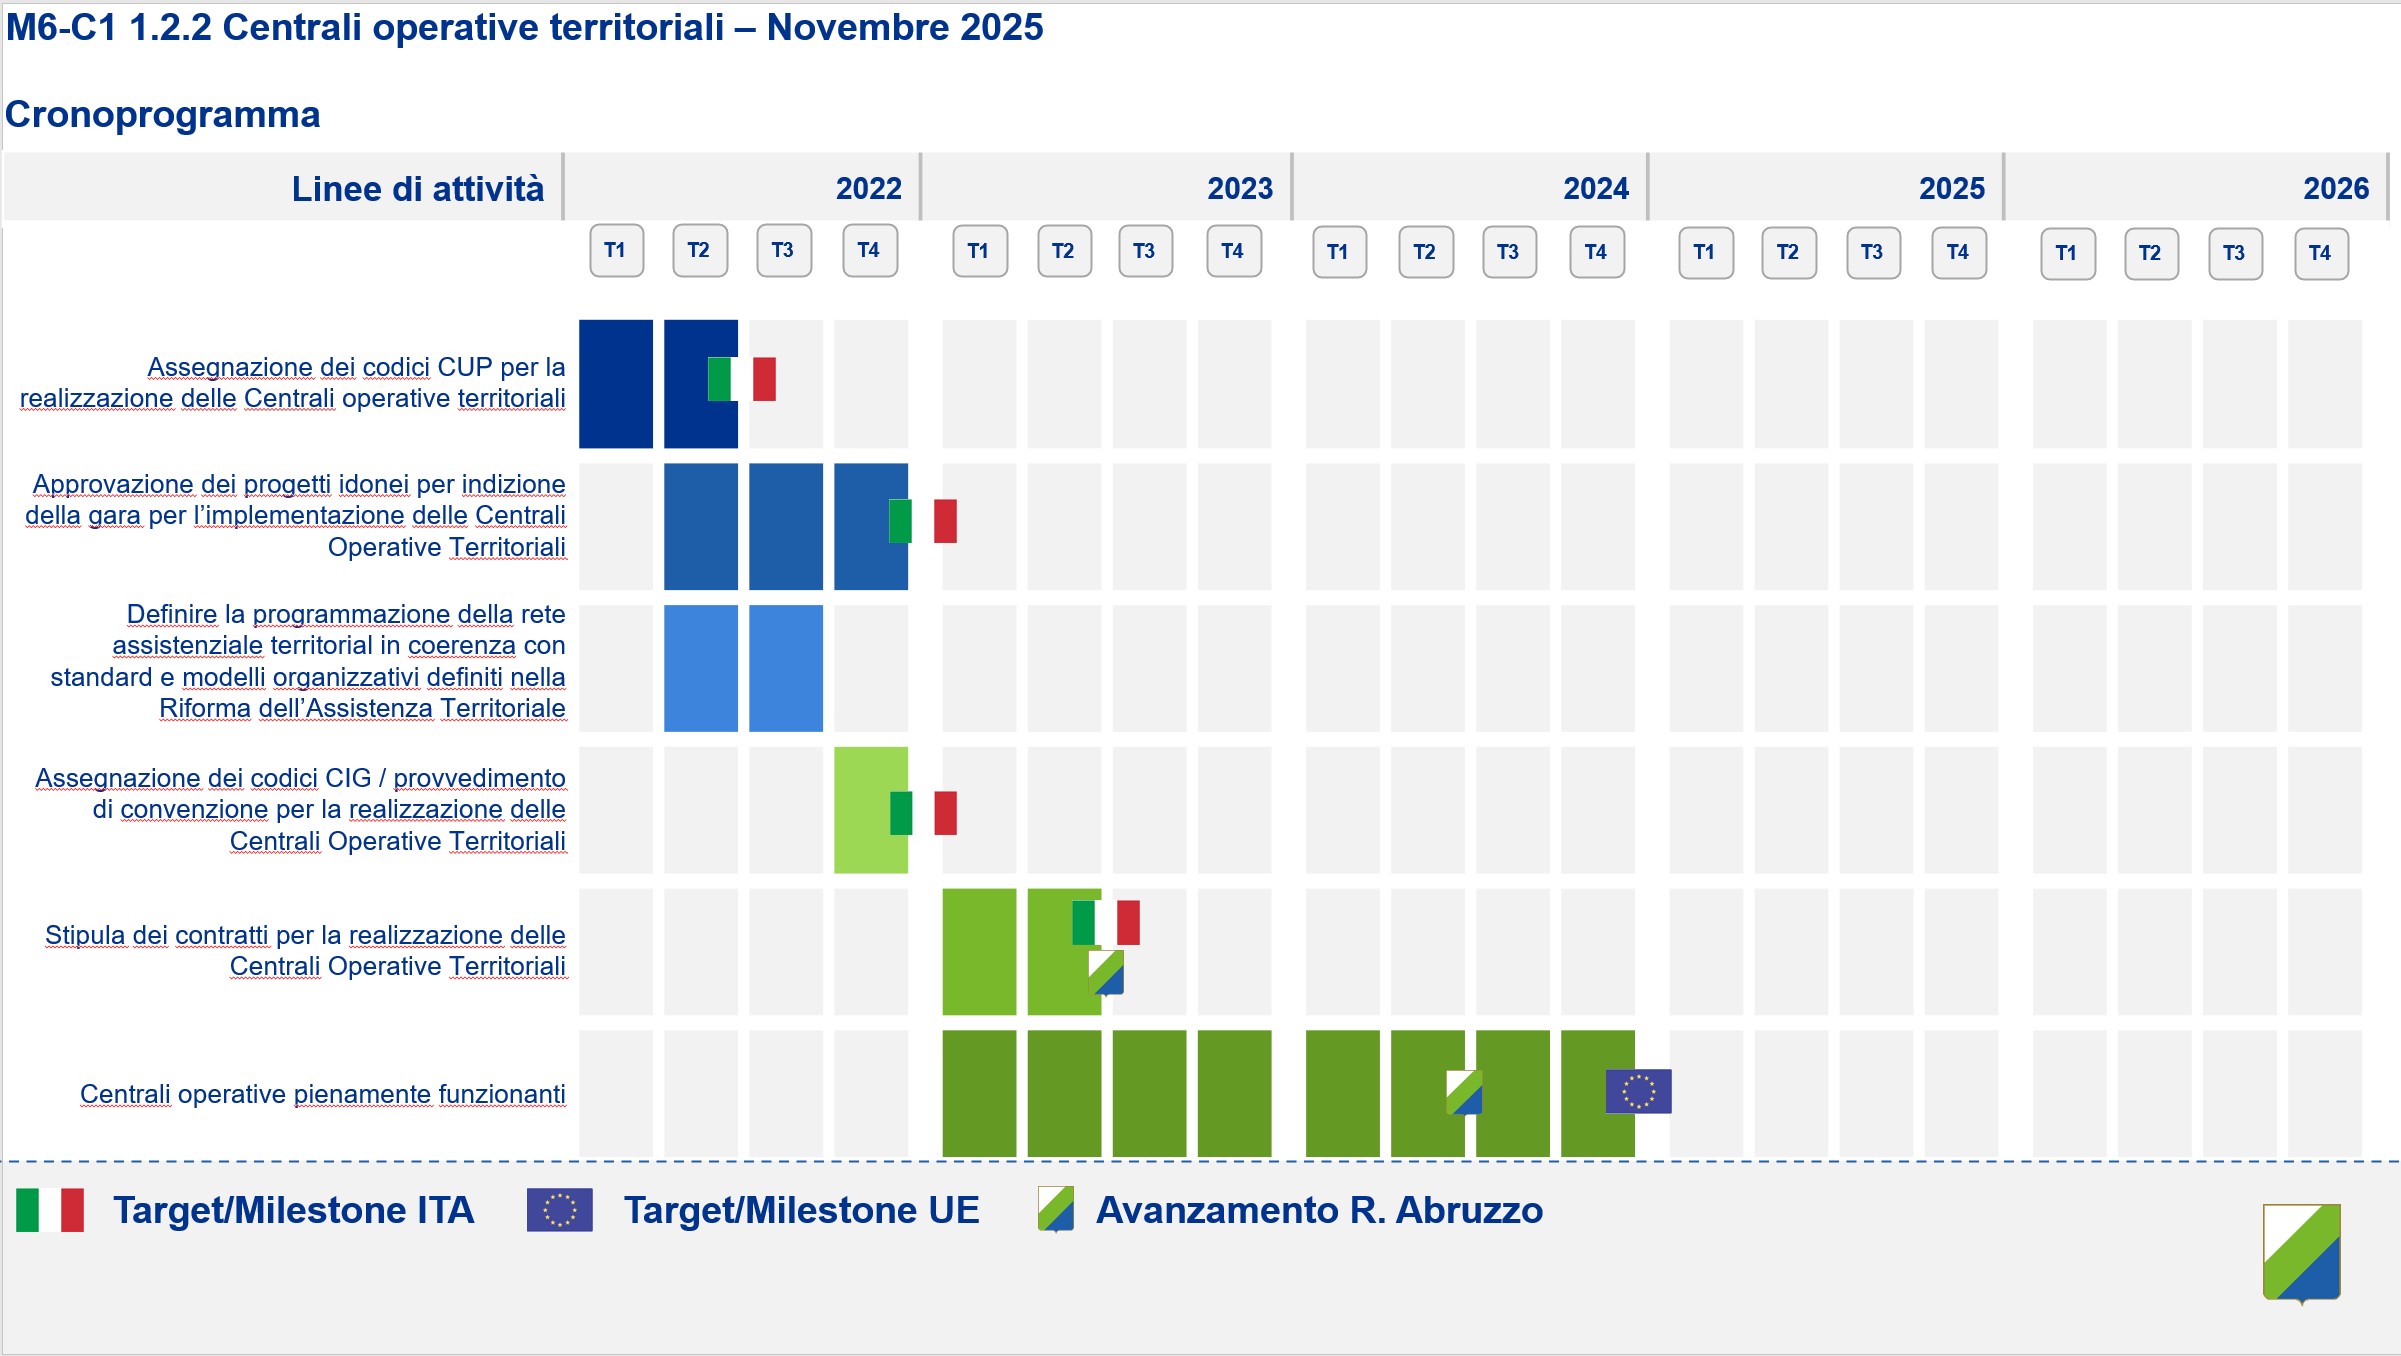
Task: Click Italian flag in Stipula dei contratti row
Action: pos(1105,922)
